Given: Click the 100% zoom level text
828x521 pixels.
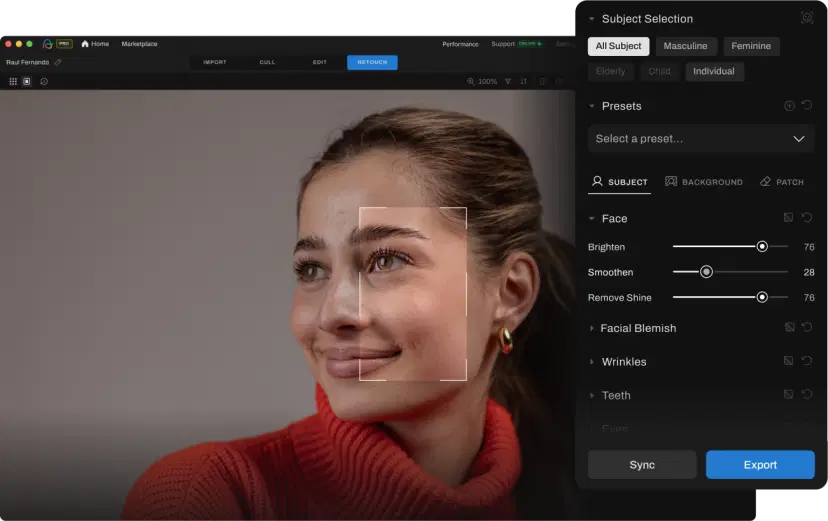Looking at the screenshot, I should click(487, 81).
